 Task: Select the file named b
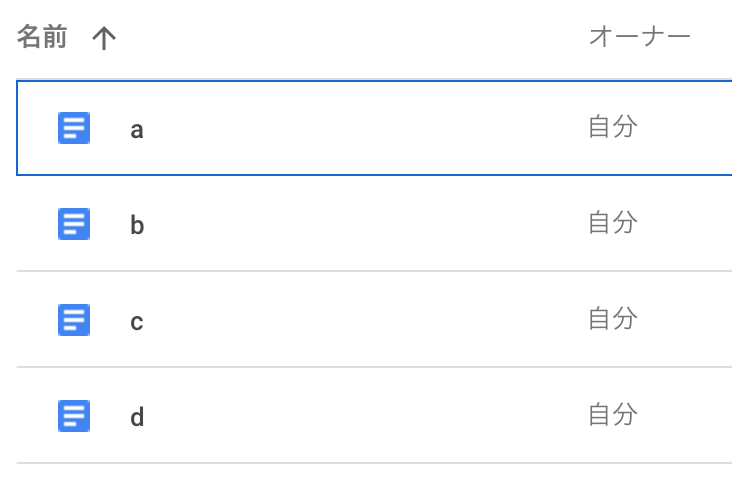[137, 225]
